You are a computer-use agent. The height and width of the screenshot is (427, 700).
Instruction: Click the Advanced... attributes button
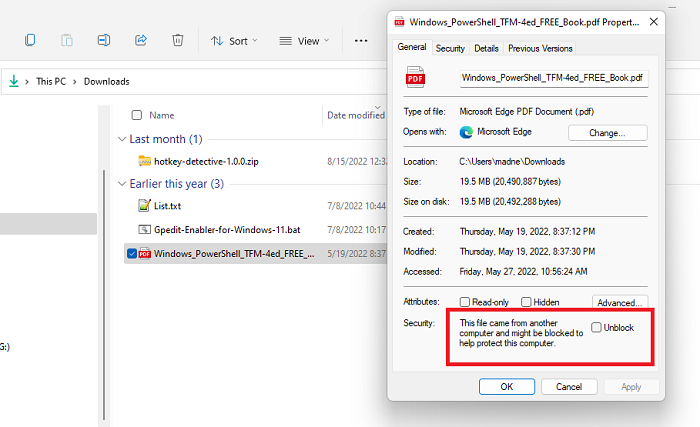tap(620, 302)
